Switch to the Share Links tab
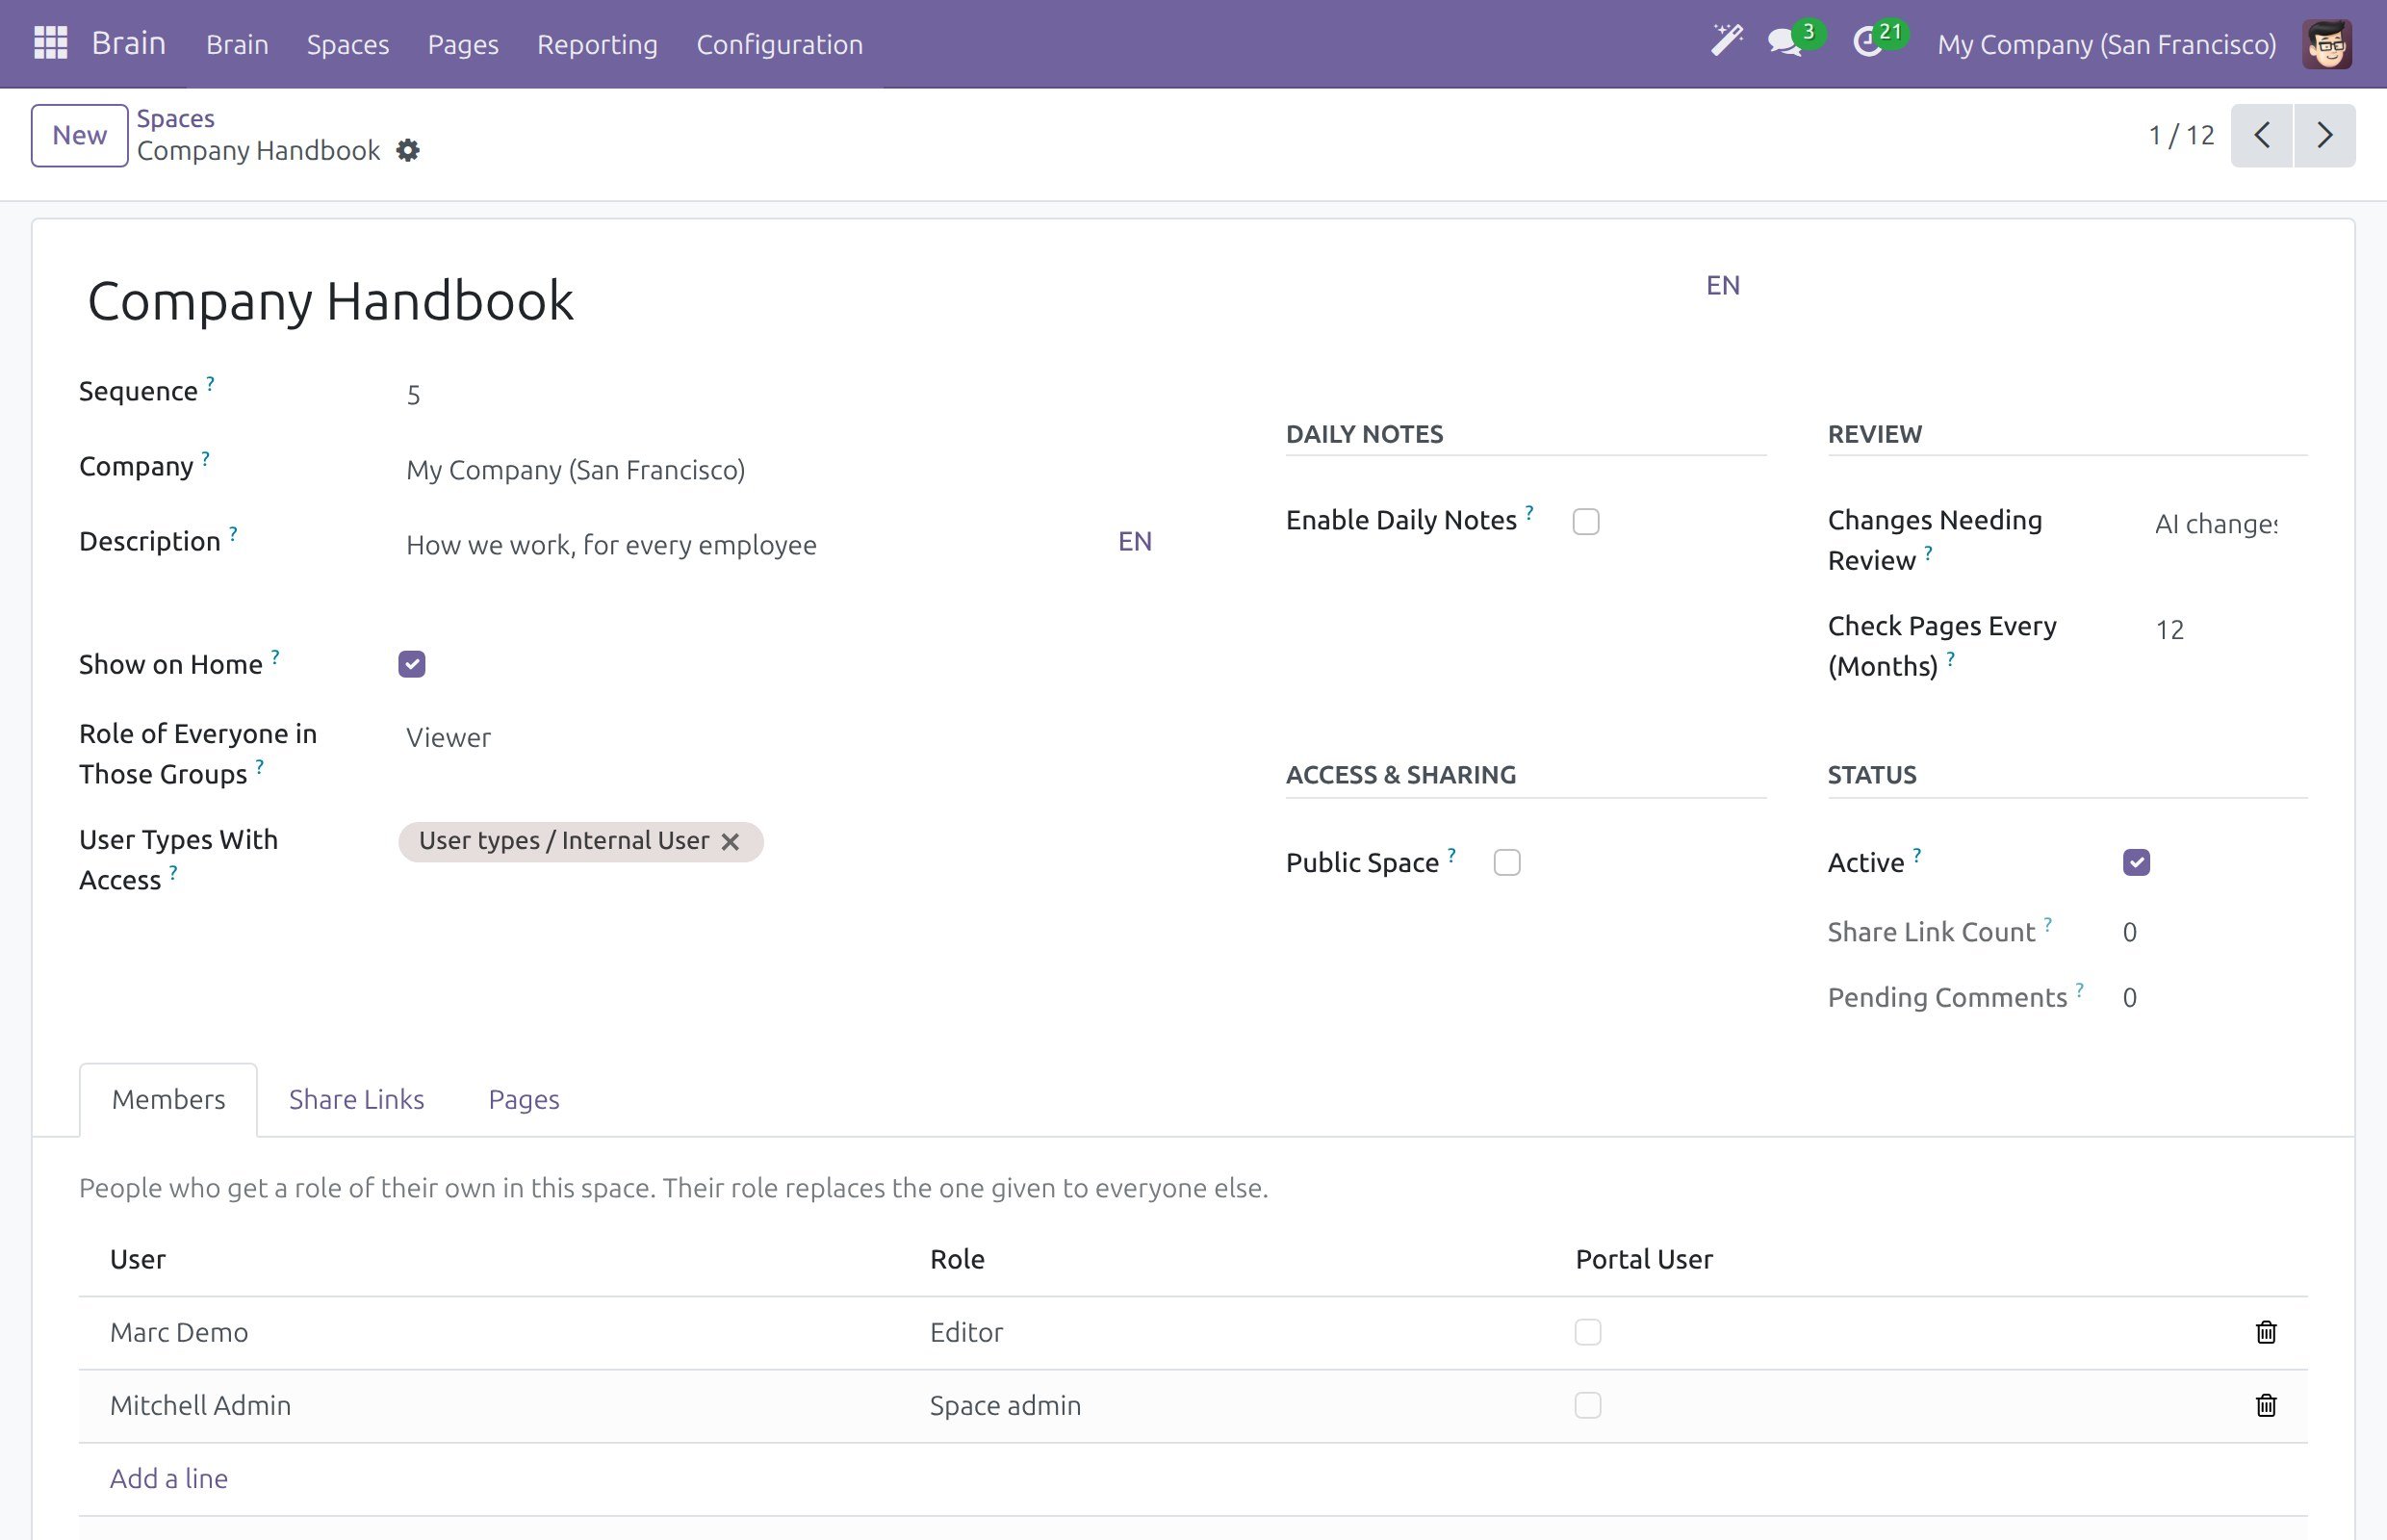The height and width of the screenshot is (1540, 2387). [x=356, y=1099]
